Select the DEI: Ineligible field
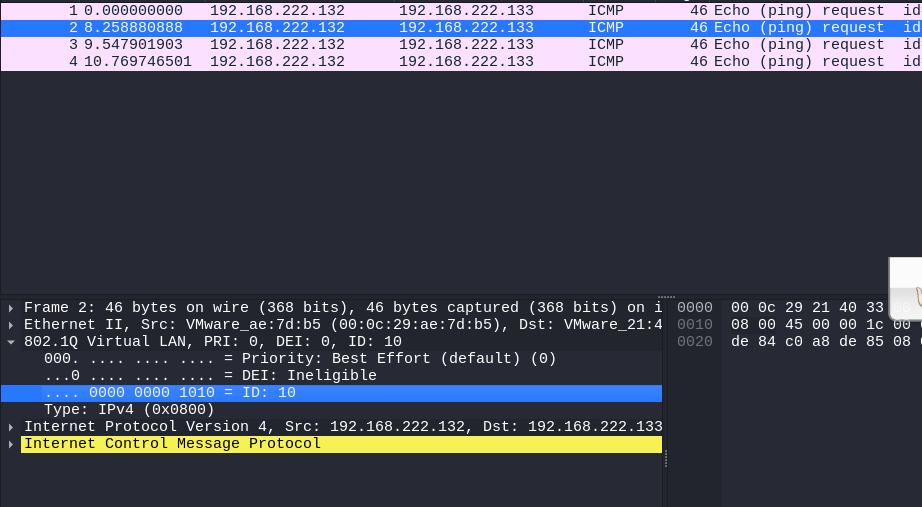 [210, 376]
